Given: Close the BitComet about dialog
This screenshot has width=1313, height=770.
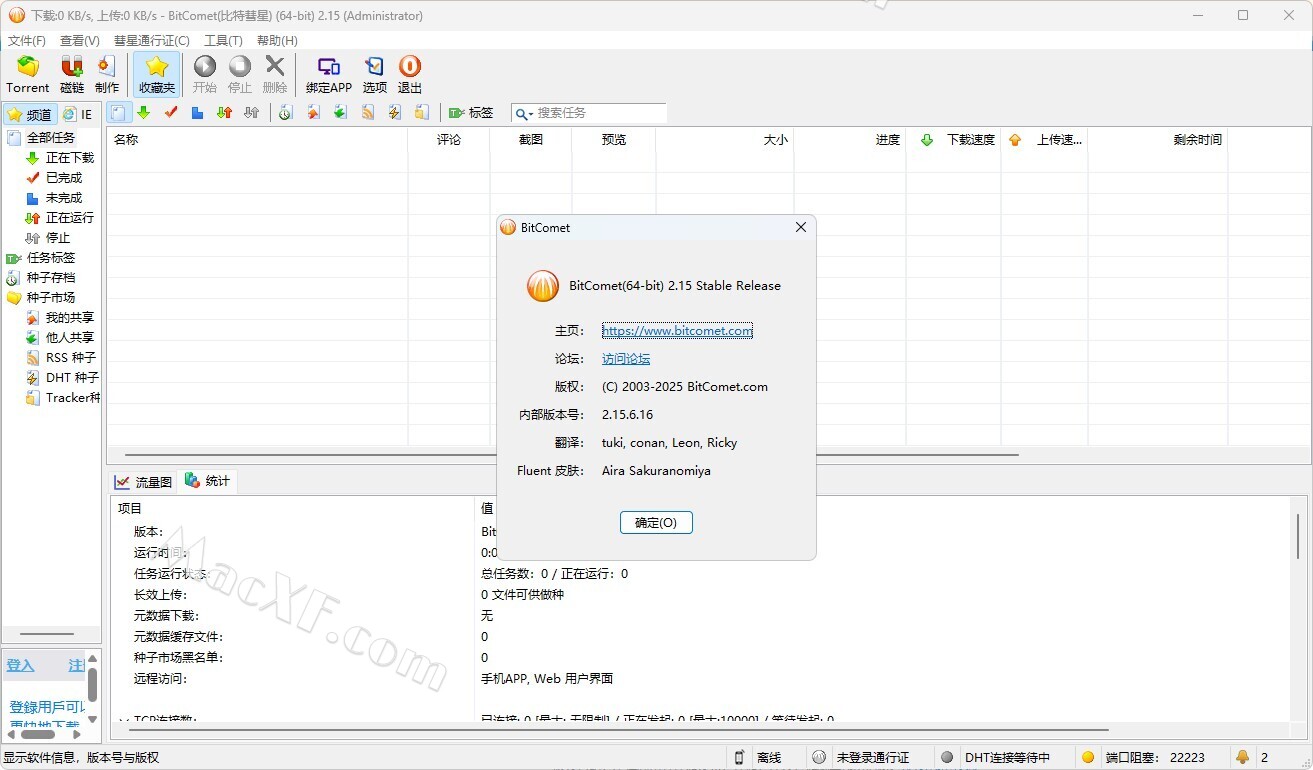Looking at the screenshot, I should coord(800,228).
